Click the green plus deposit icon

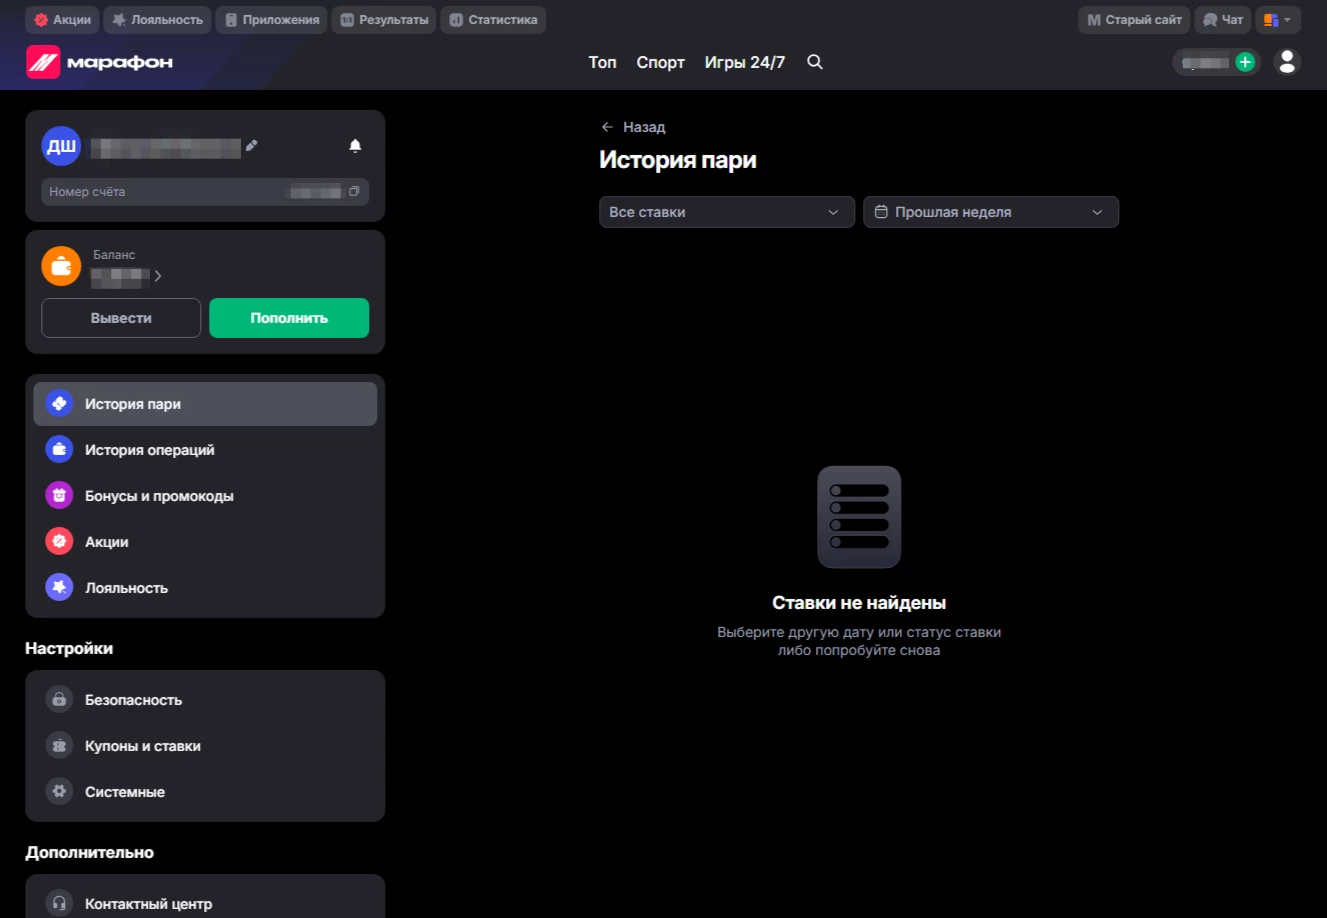[1245, 62]
